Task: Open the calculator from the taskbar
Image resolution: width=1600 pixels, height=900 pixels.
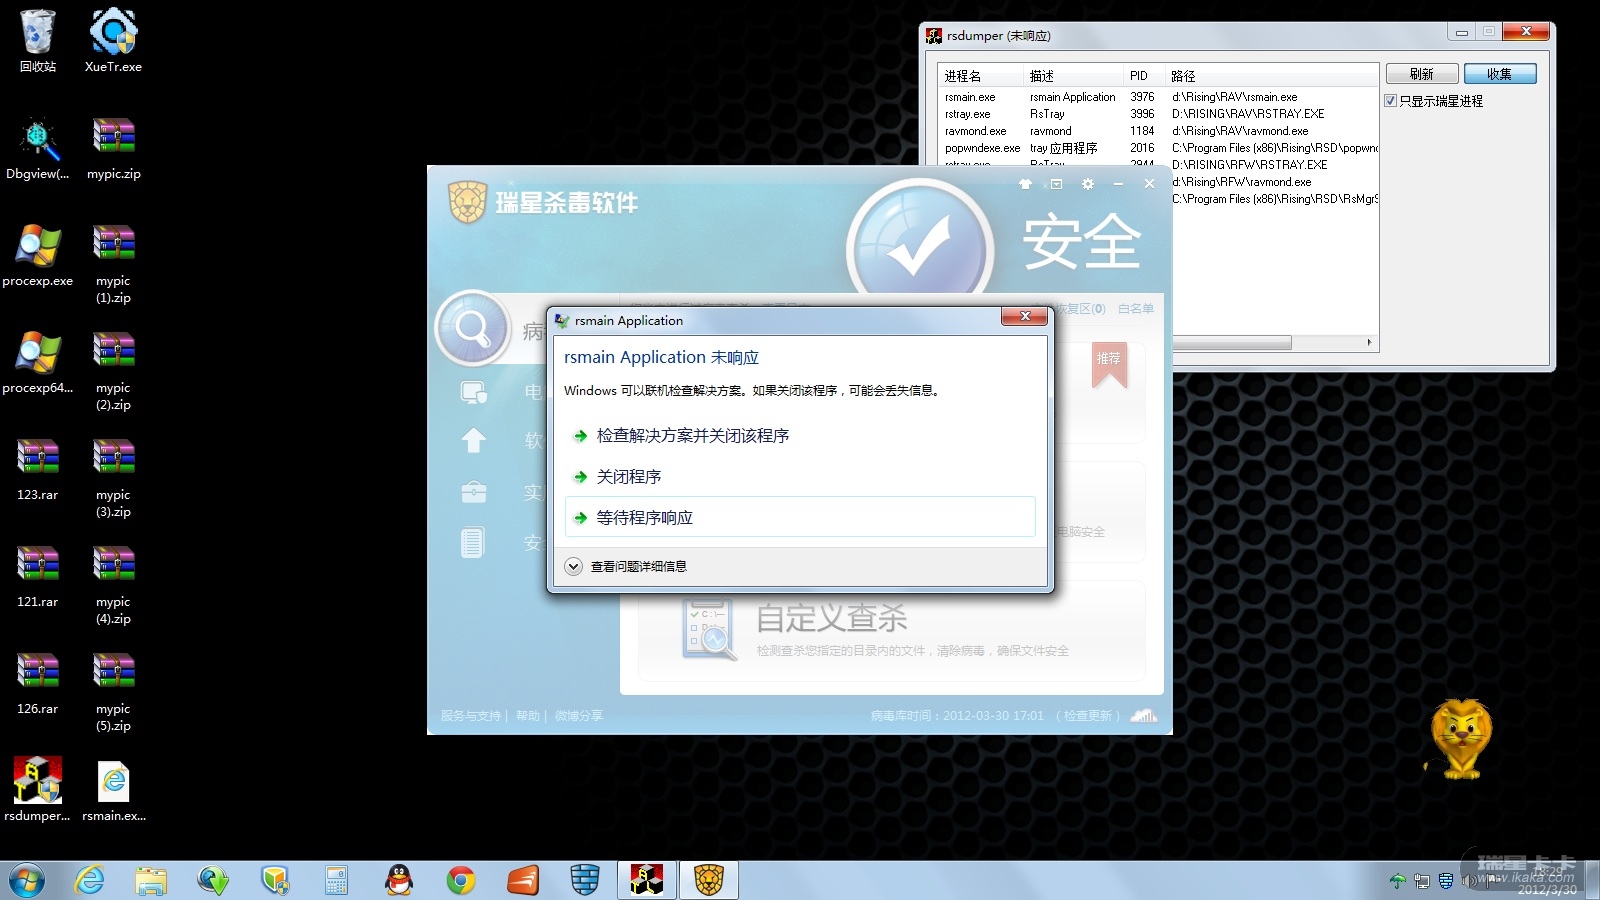Action: tap(336, 880)
